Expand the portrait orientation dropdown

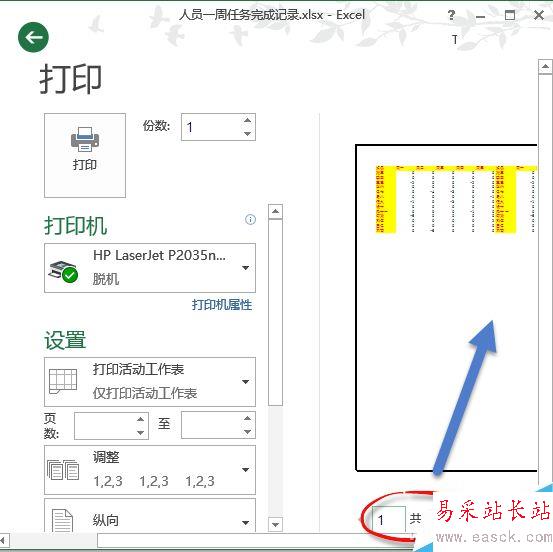(150, 515)
